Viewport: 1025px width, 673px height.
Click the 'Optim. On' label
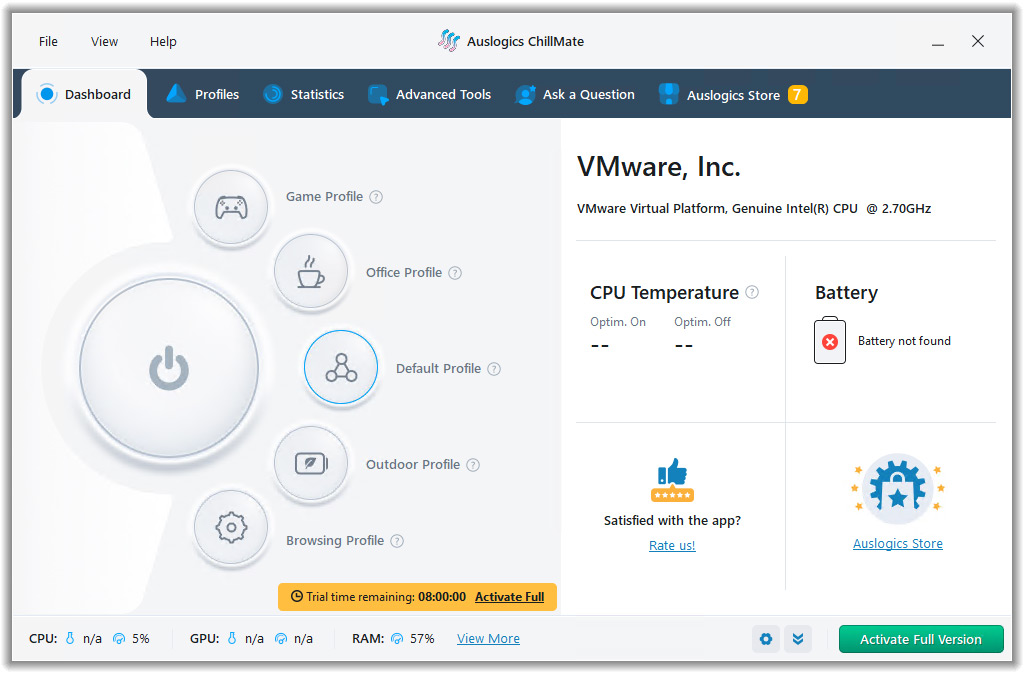pos(618,321)
